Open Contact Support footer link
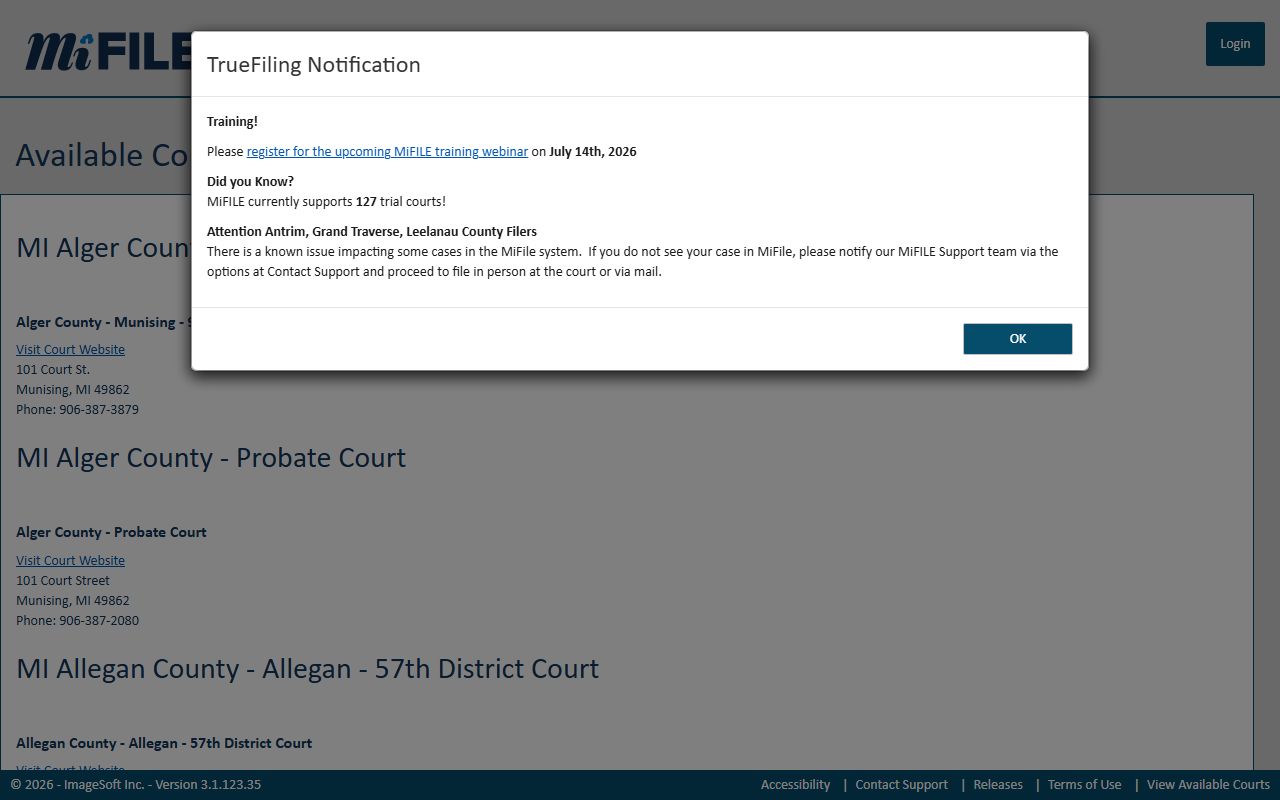Viewport: 1280px width, 800px height. click(901, 785)
